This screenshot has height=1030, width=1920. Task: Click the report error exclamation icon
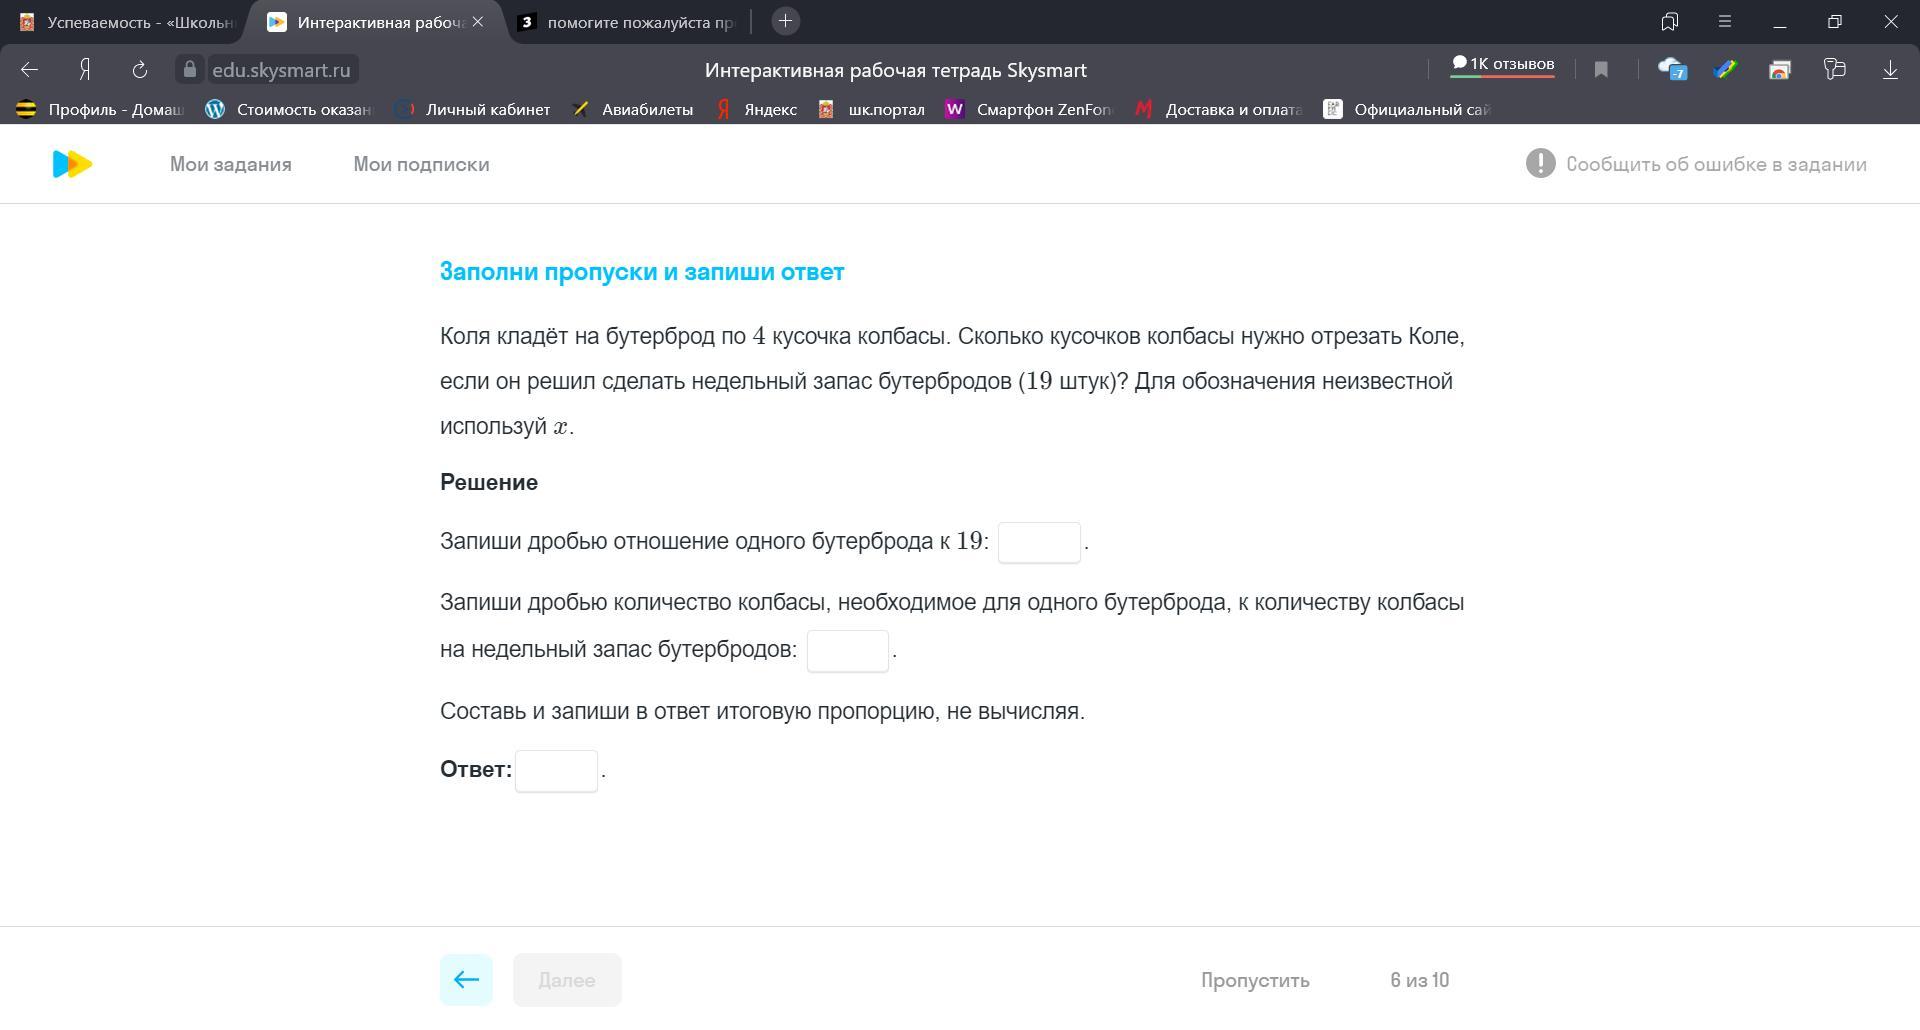point(1540,164)
